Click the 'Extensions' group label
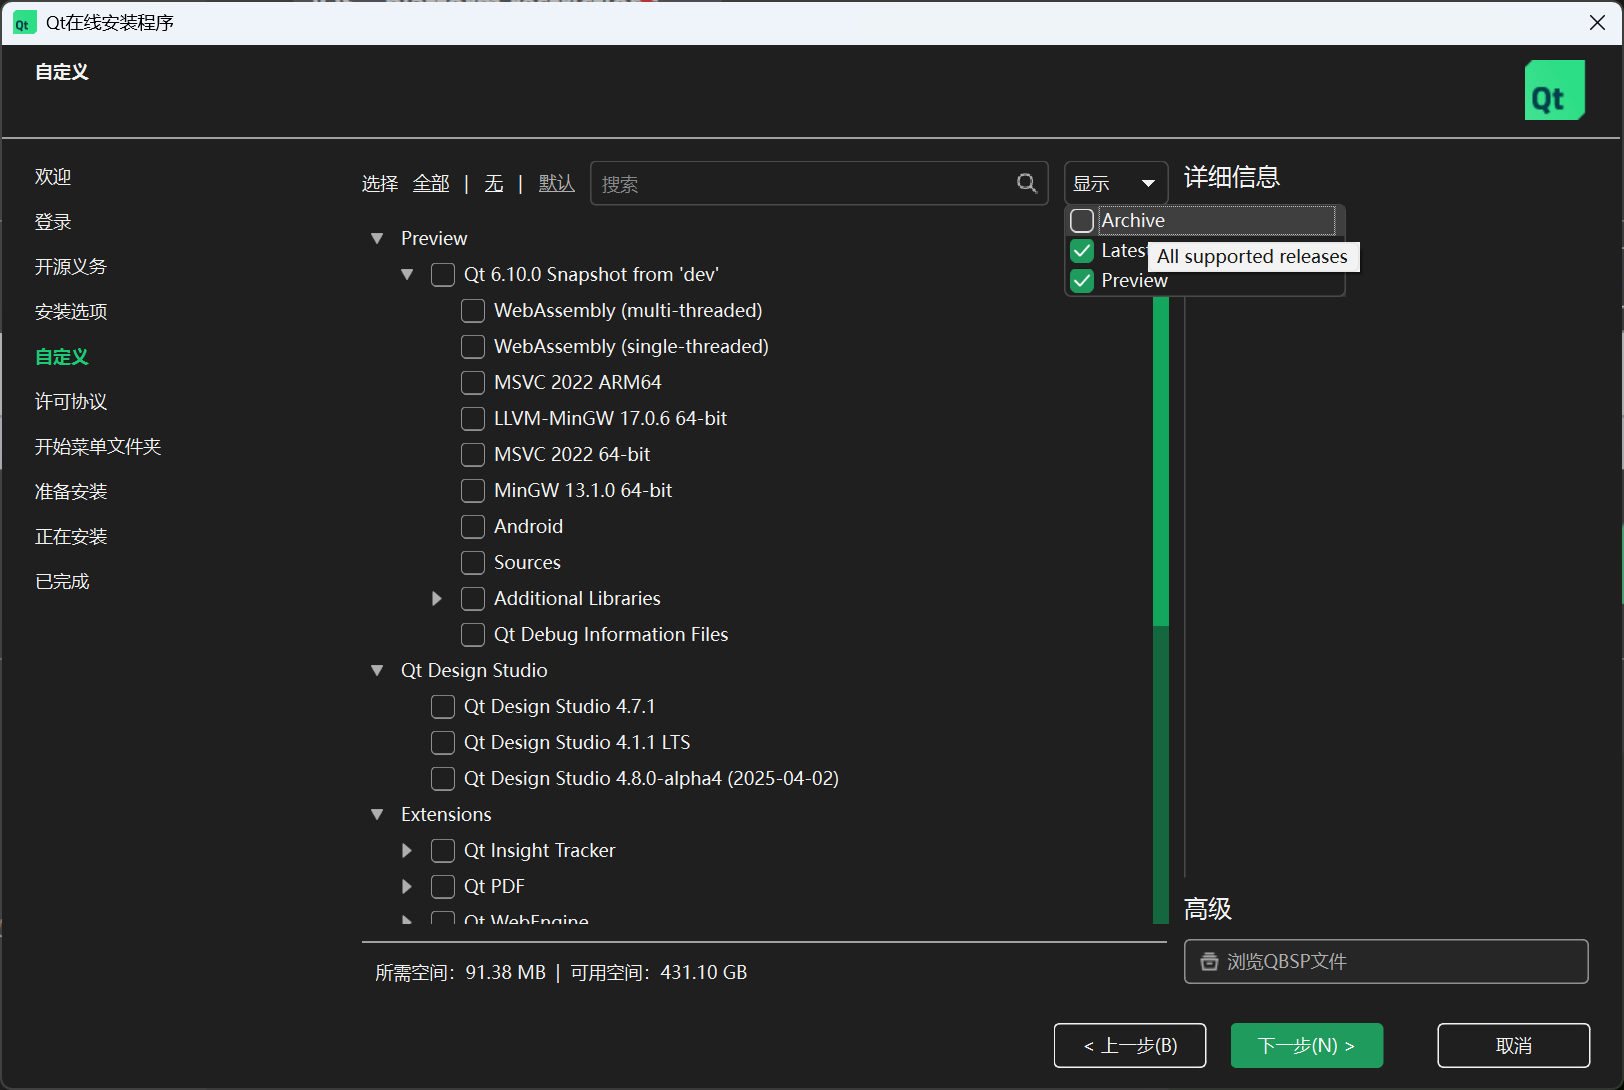The height and width of the screenshot is (1090, 1624). pyautogui.click(x=446, y=814)
